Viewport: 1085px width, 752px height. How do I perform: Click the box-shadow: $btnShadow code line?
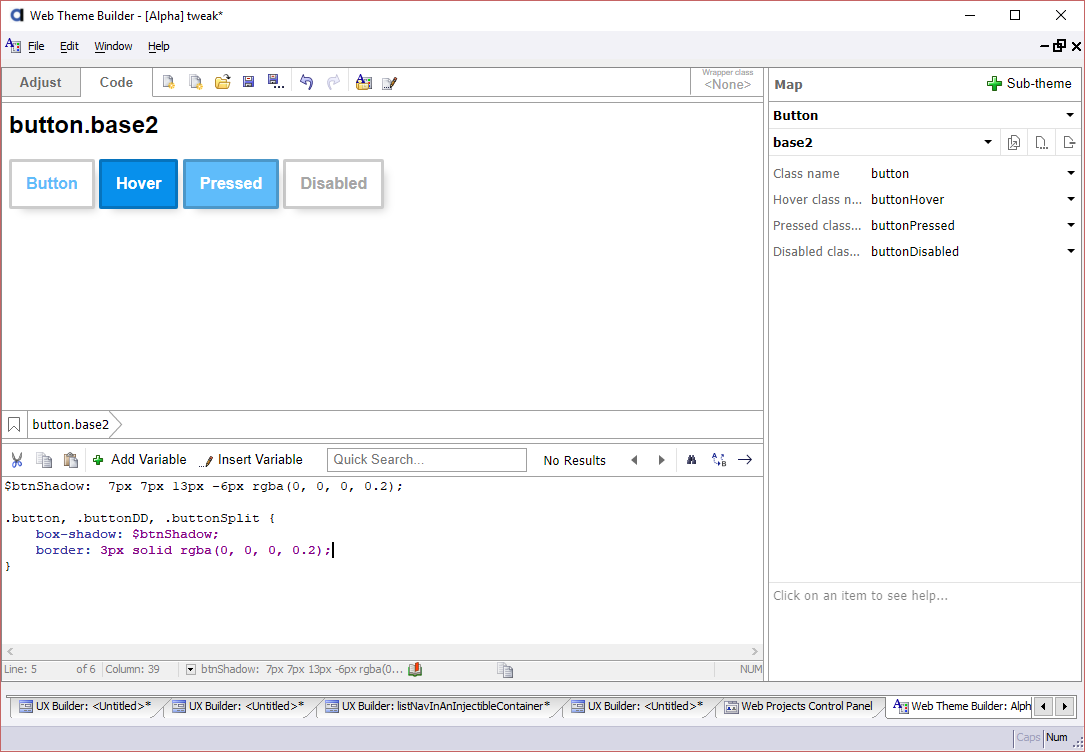[x=127, y=535]
